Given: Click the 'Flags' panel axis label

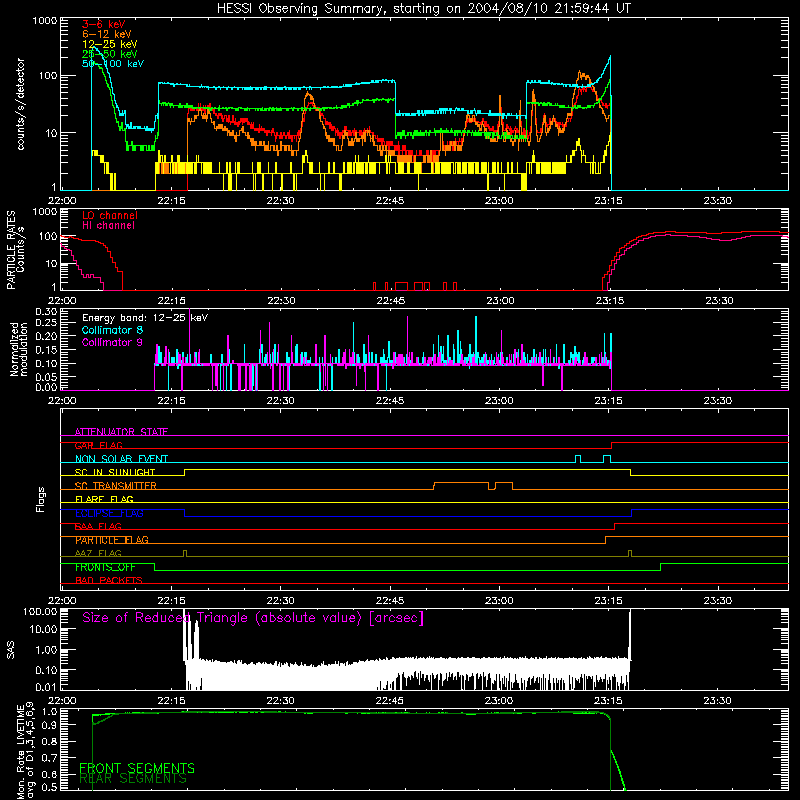Looking at the screenshot, I should pyautogui.click(x=41, y=500).
